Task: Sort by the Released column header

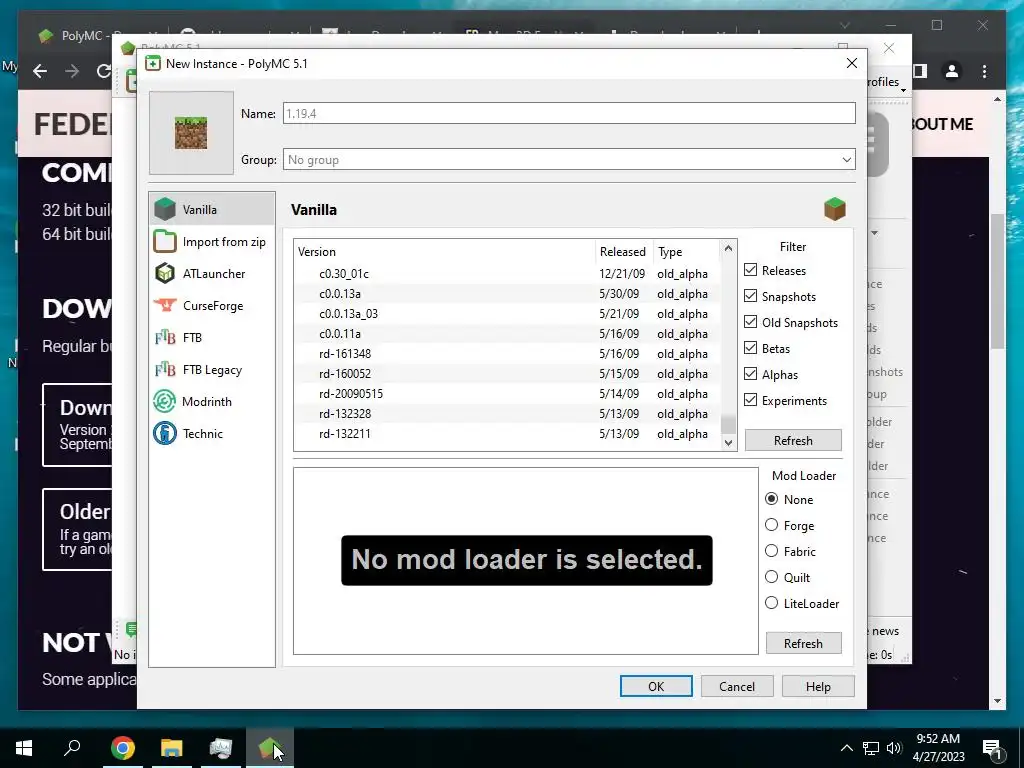Action: pos(623,251)
